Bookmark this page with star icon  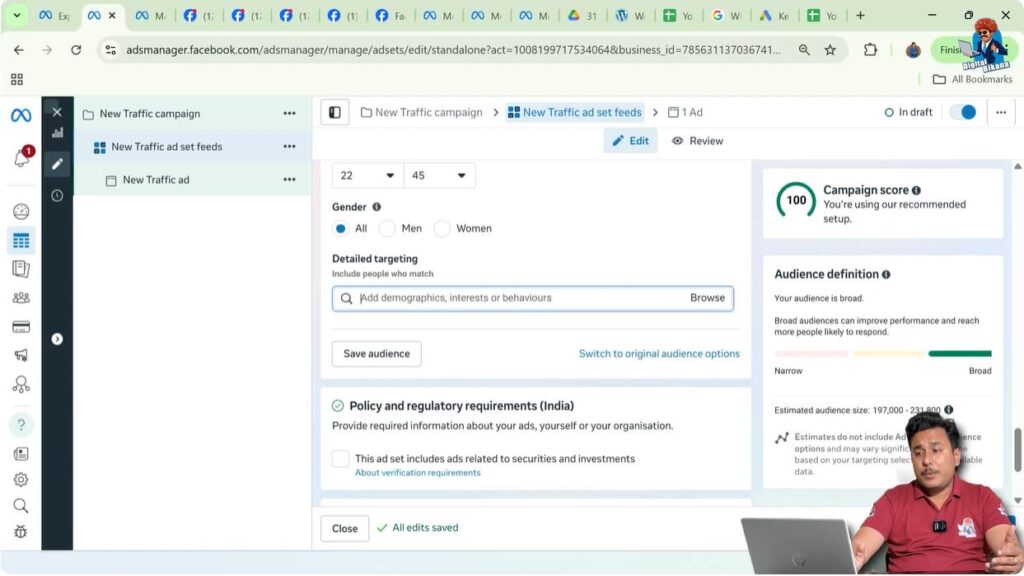click(x=830, y=50)
